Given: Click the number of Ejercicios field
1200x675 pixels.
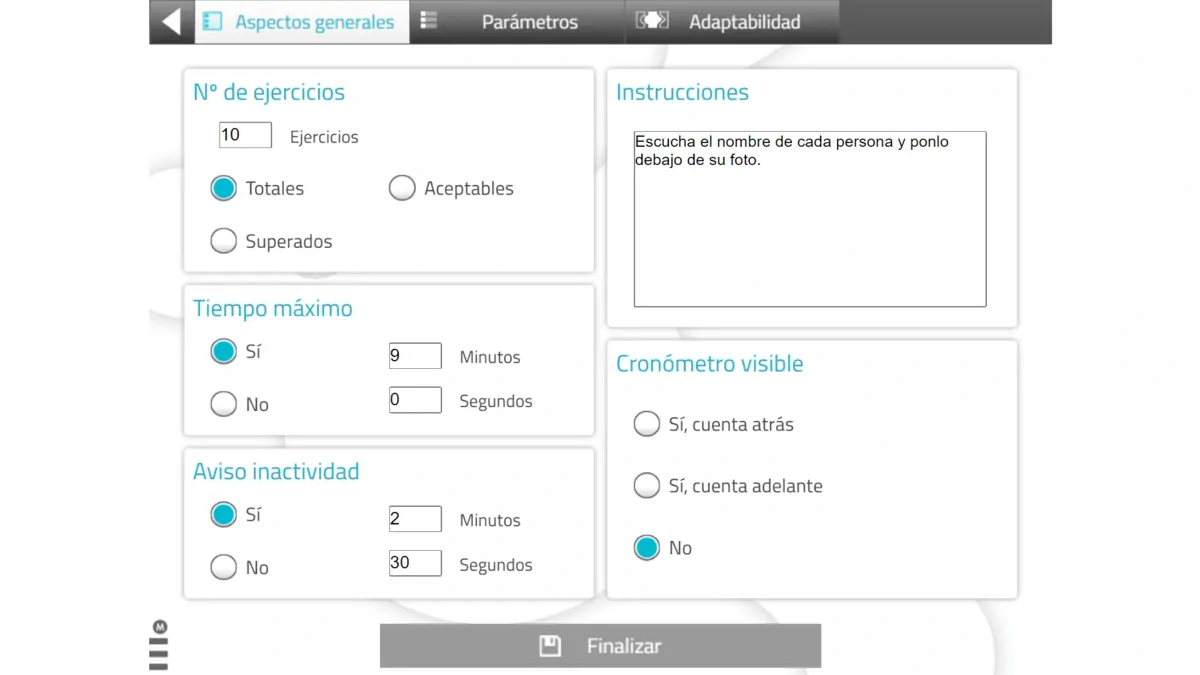Looking at the screenshot, I should pos(245,135).
